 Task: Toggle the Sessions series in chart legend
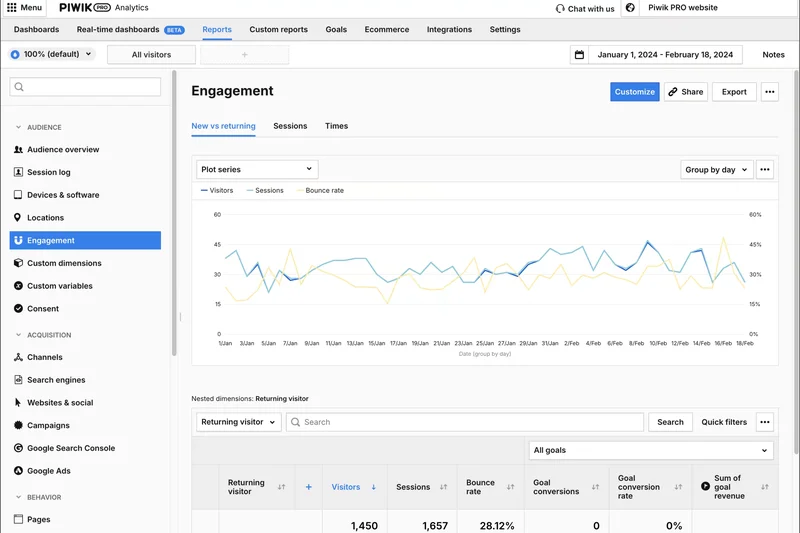coord(265,190)
